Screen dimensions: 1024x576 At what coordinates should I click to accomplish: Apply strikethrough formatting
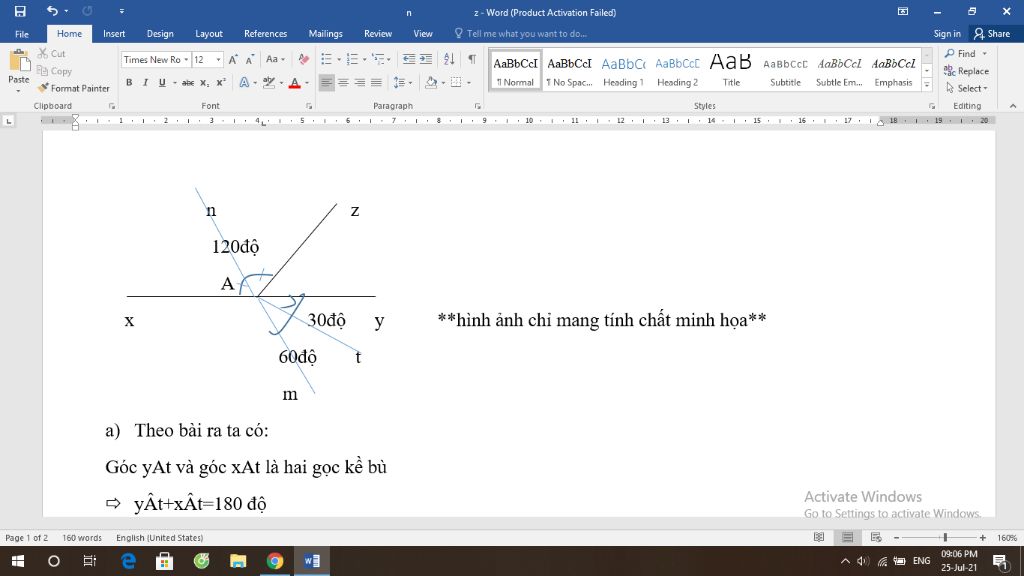point(187,83)
